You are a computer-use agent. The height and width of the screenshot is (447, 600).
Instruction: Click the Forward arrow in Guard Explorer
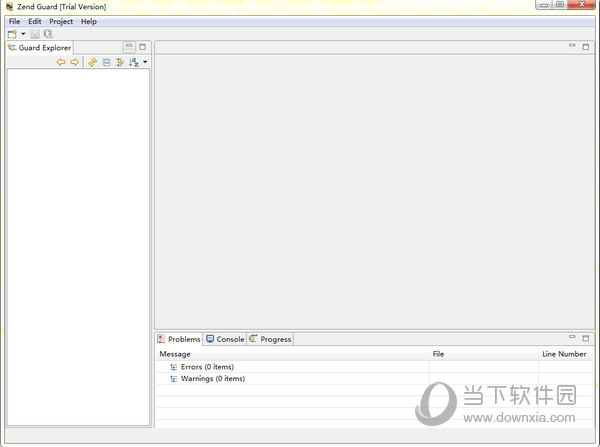click(74, 62)
